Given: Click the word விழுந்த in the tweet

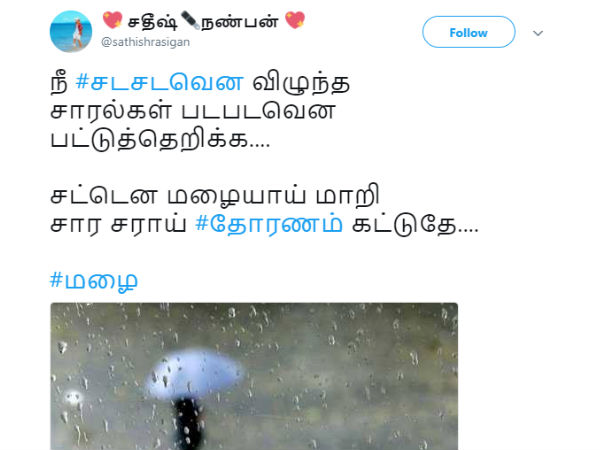Looking at the screenshot, I should point(301,83).
